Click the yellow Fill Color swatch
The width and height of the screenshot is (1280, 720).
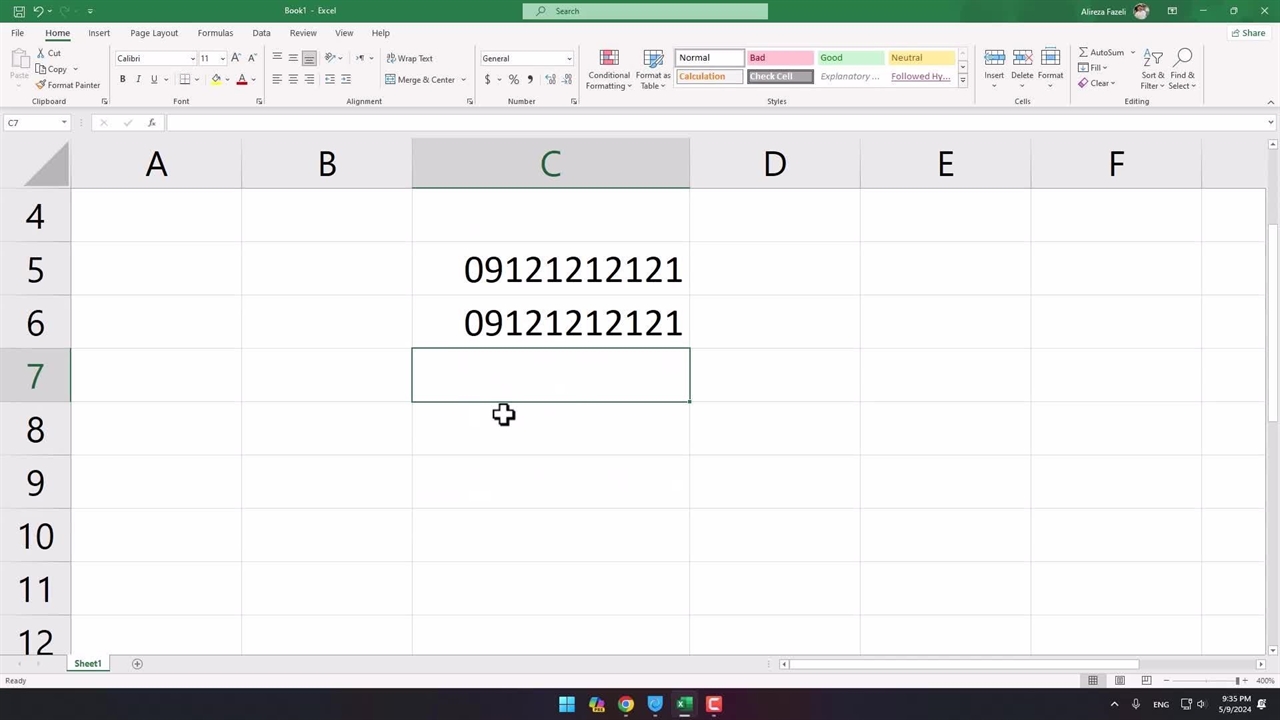tap(216, 80)
